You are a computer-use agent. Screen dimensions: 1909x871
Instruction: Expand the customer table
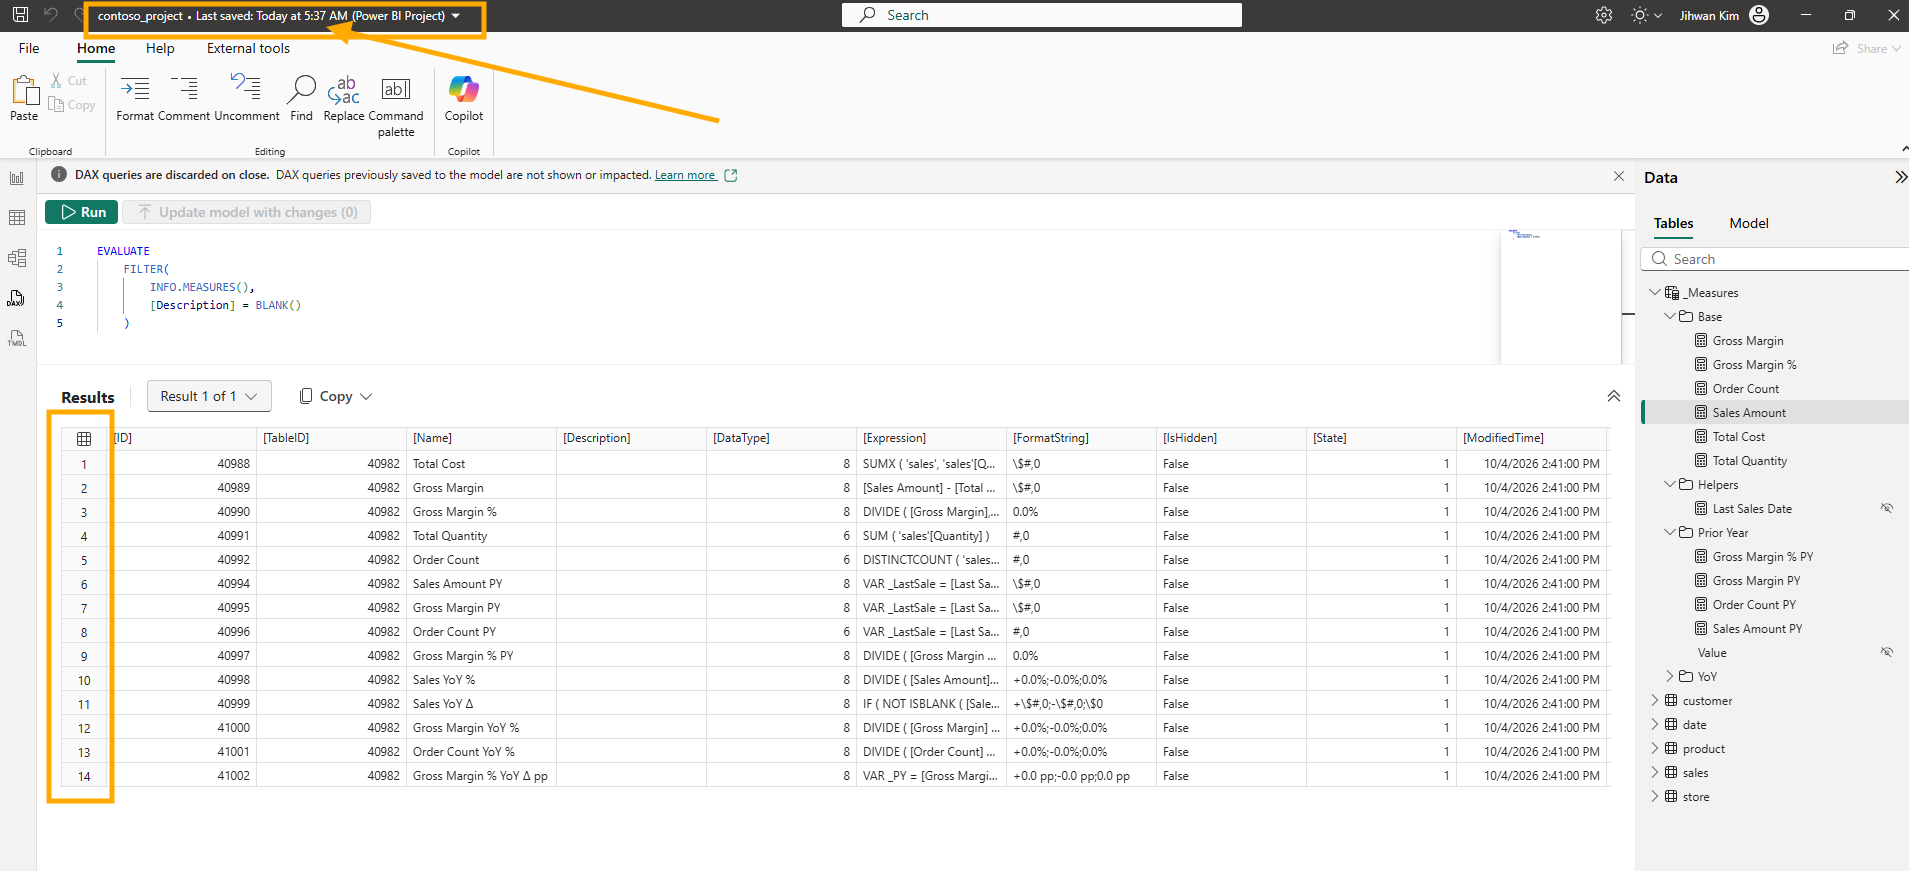tap(1654, 700)
